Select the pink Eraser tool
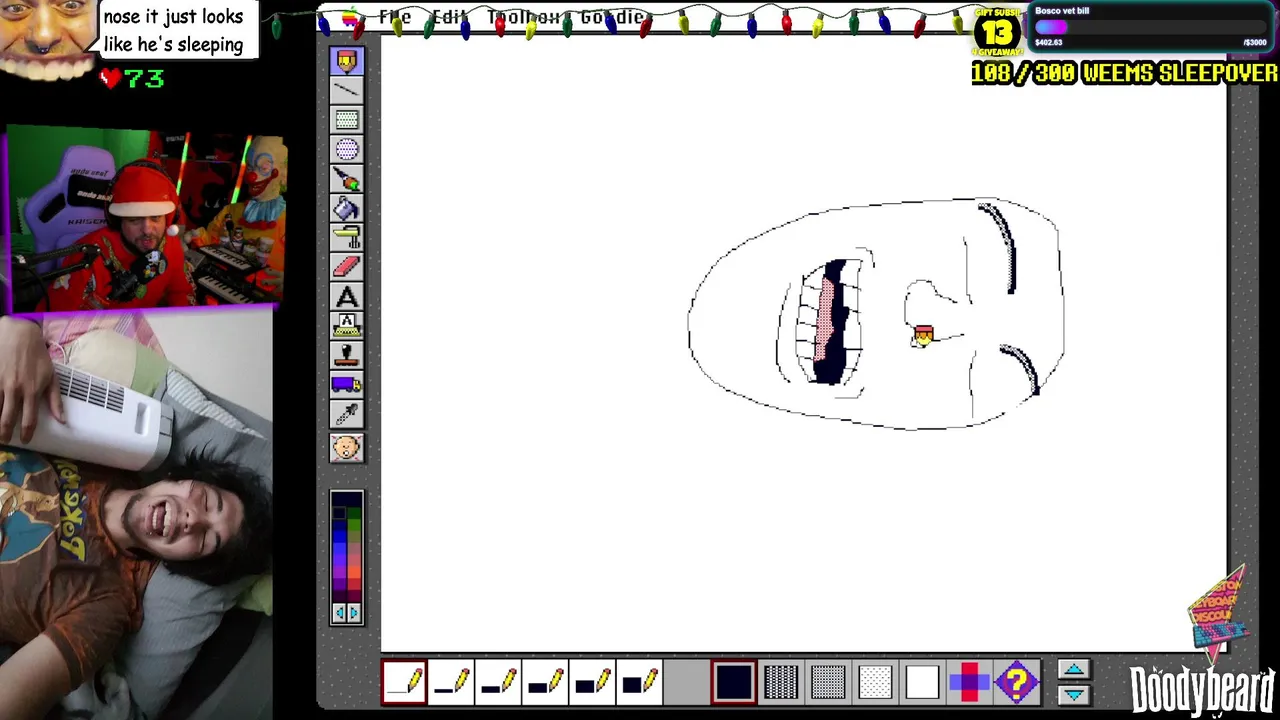This screenshot has height=720, width=1280. 347,267
